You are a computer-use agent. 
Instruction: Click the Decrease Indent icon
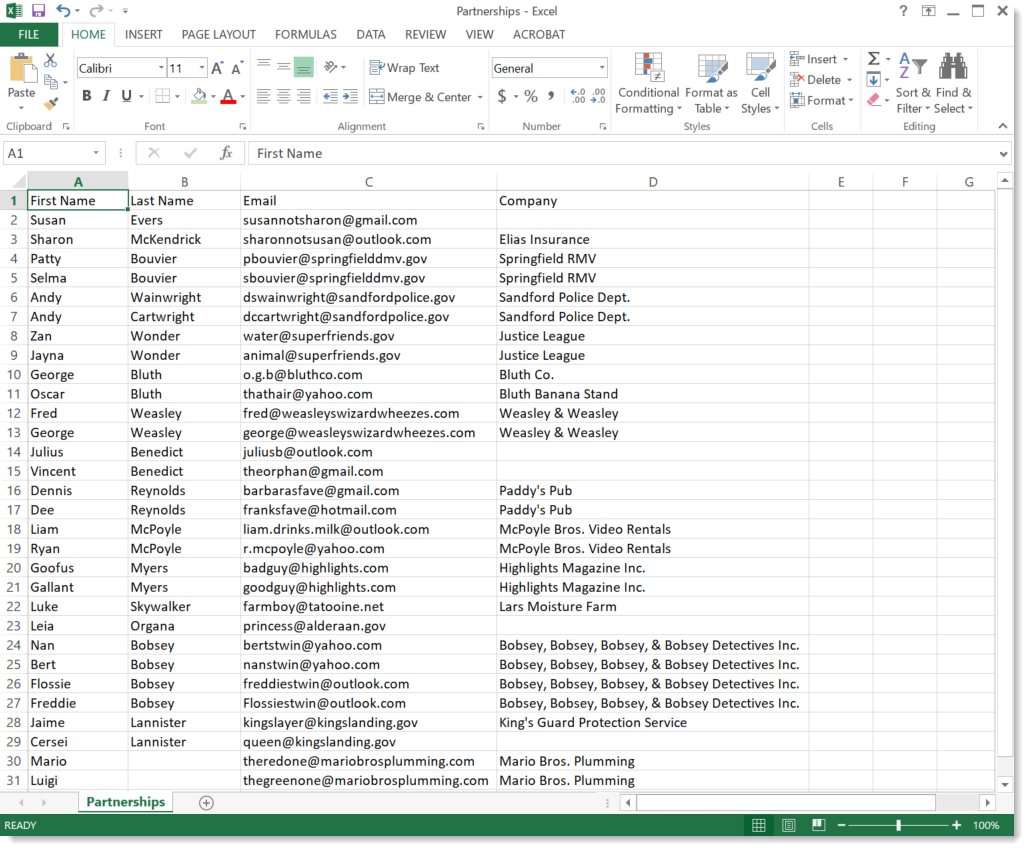click(x=331, y=96)
